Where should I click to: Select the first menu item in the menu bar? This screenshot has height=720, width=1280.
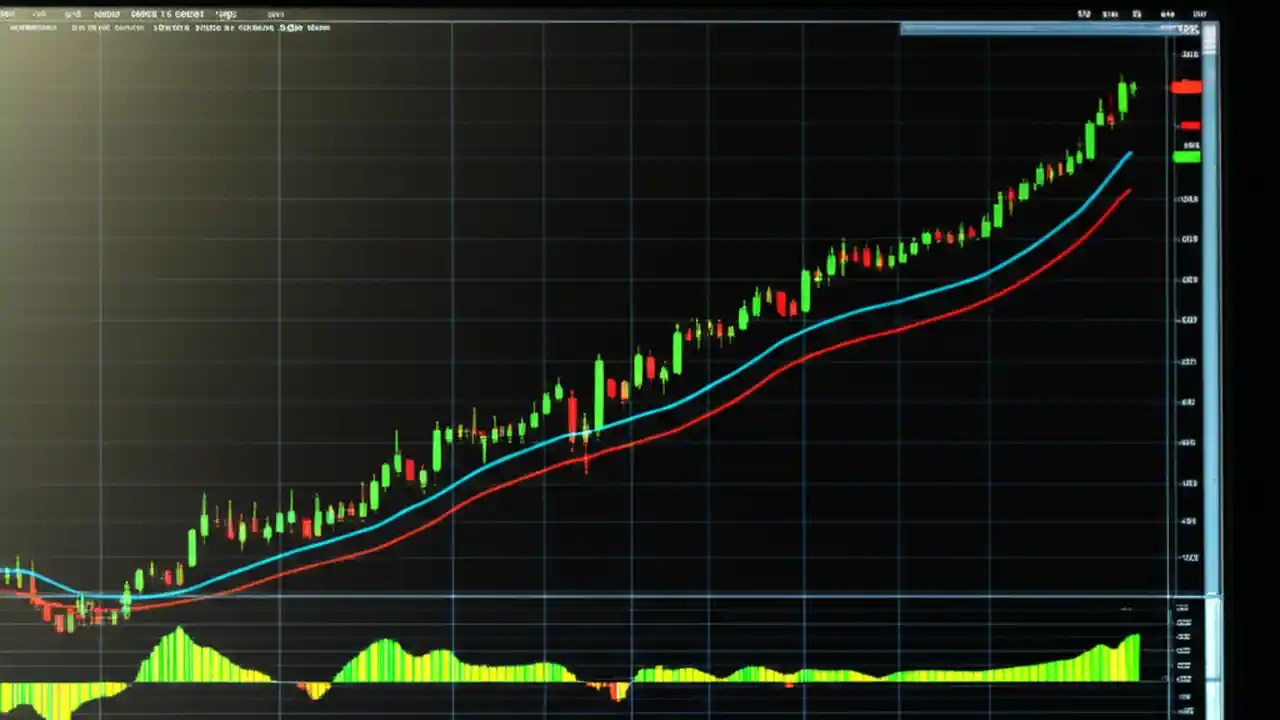(8, 14)
